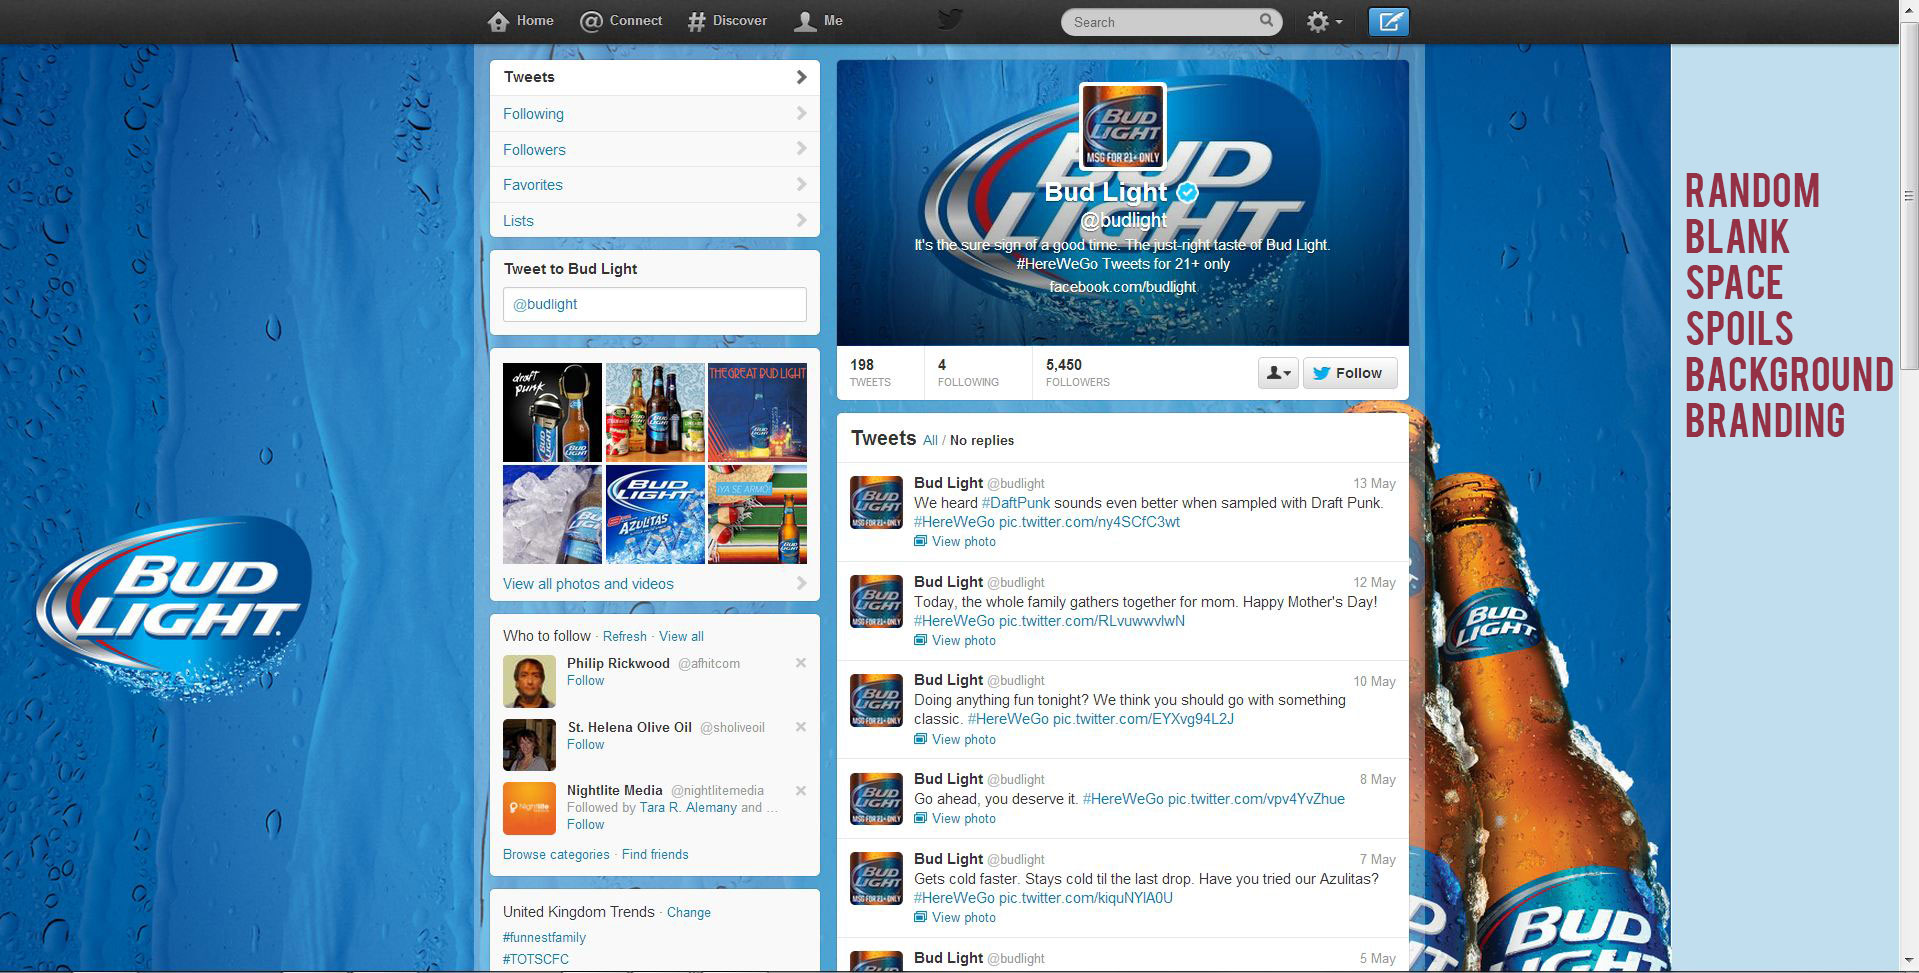This screenshot has width=1919, height=973.
Task: Open the ice bottle photo thumbnail
Action: click(x=552, y=514)
